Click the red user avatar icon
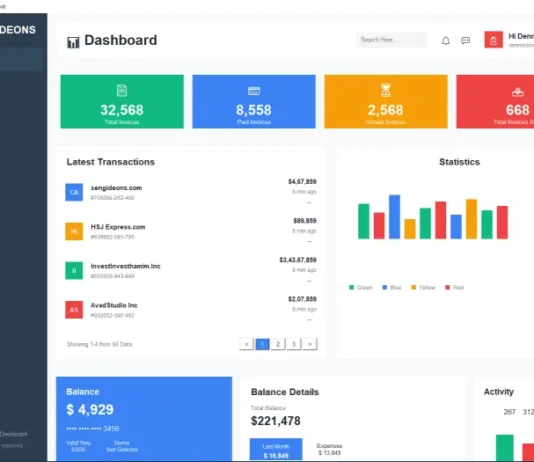Viewport: 534px width, 462px height. click(x=493, y=40)
